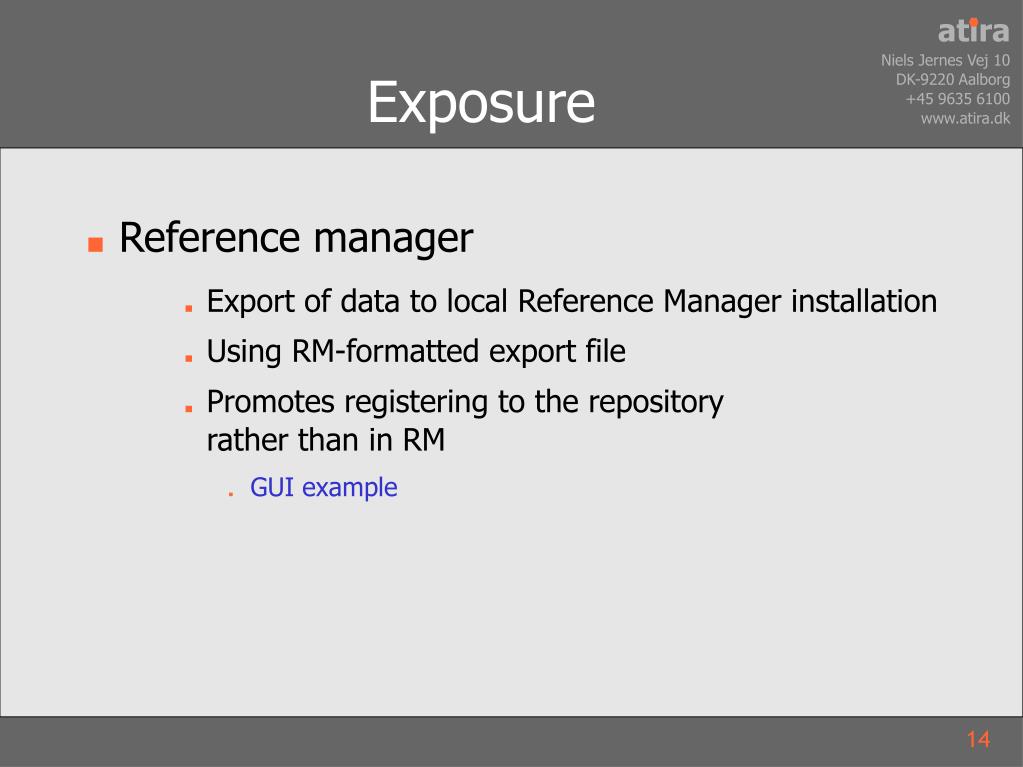This screenshot has height=767, width=1023.
Task: Click slide number 14
Action: (x=978, y=739)
